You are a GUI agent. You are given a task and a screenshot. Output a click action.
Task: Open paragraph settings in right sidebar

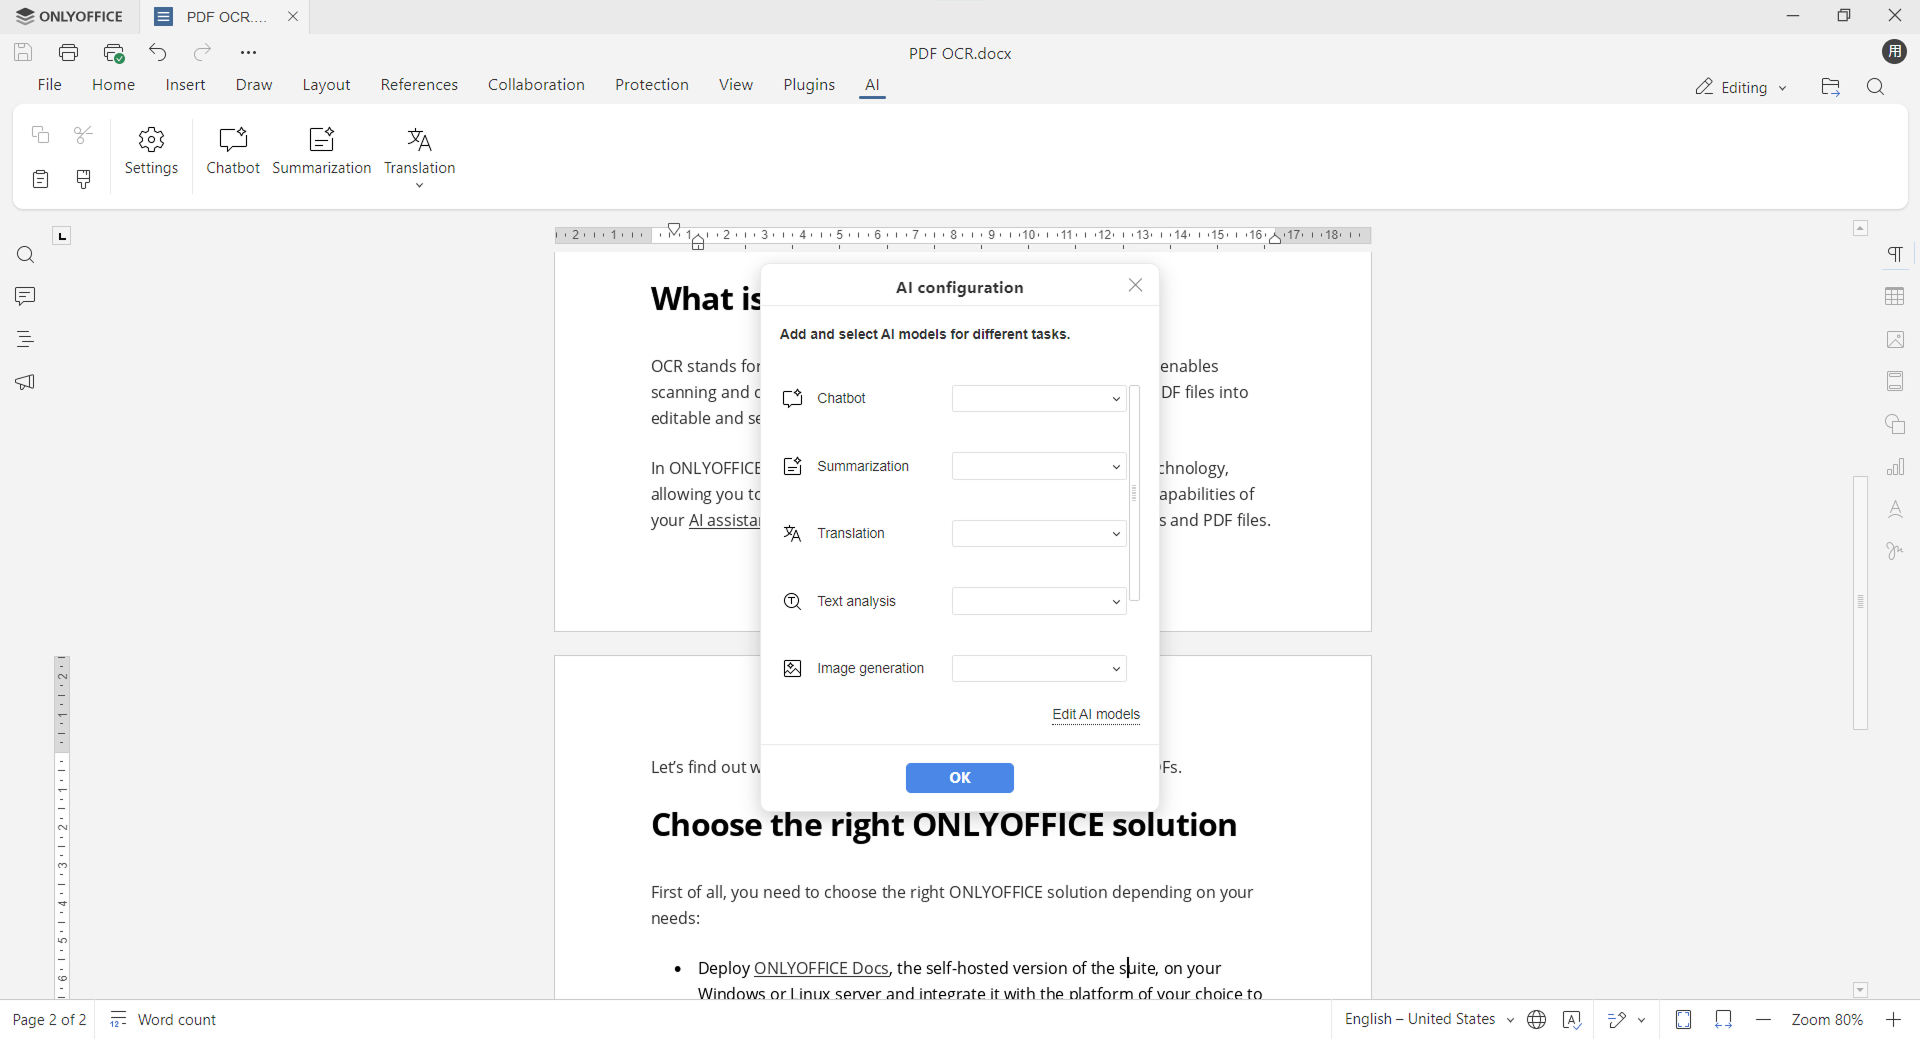click(1896, 255)
